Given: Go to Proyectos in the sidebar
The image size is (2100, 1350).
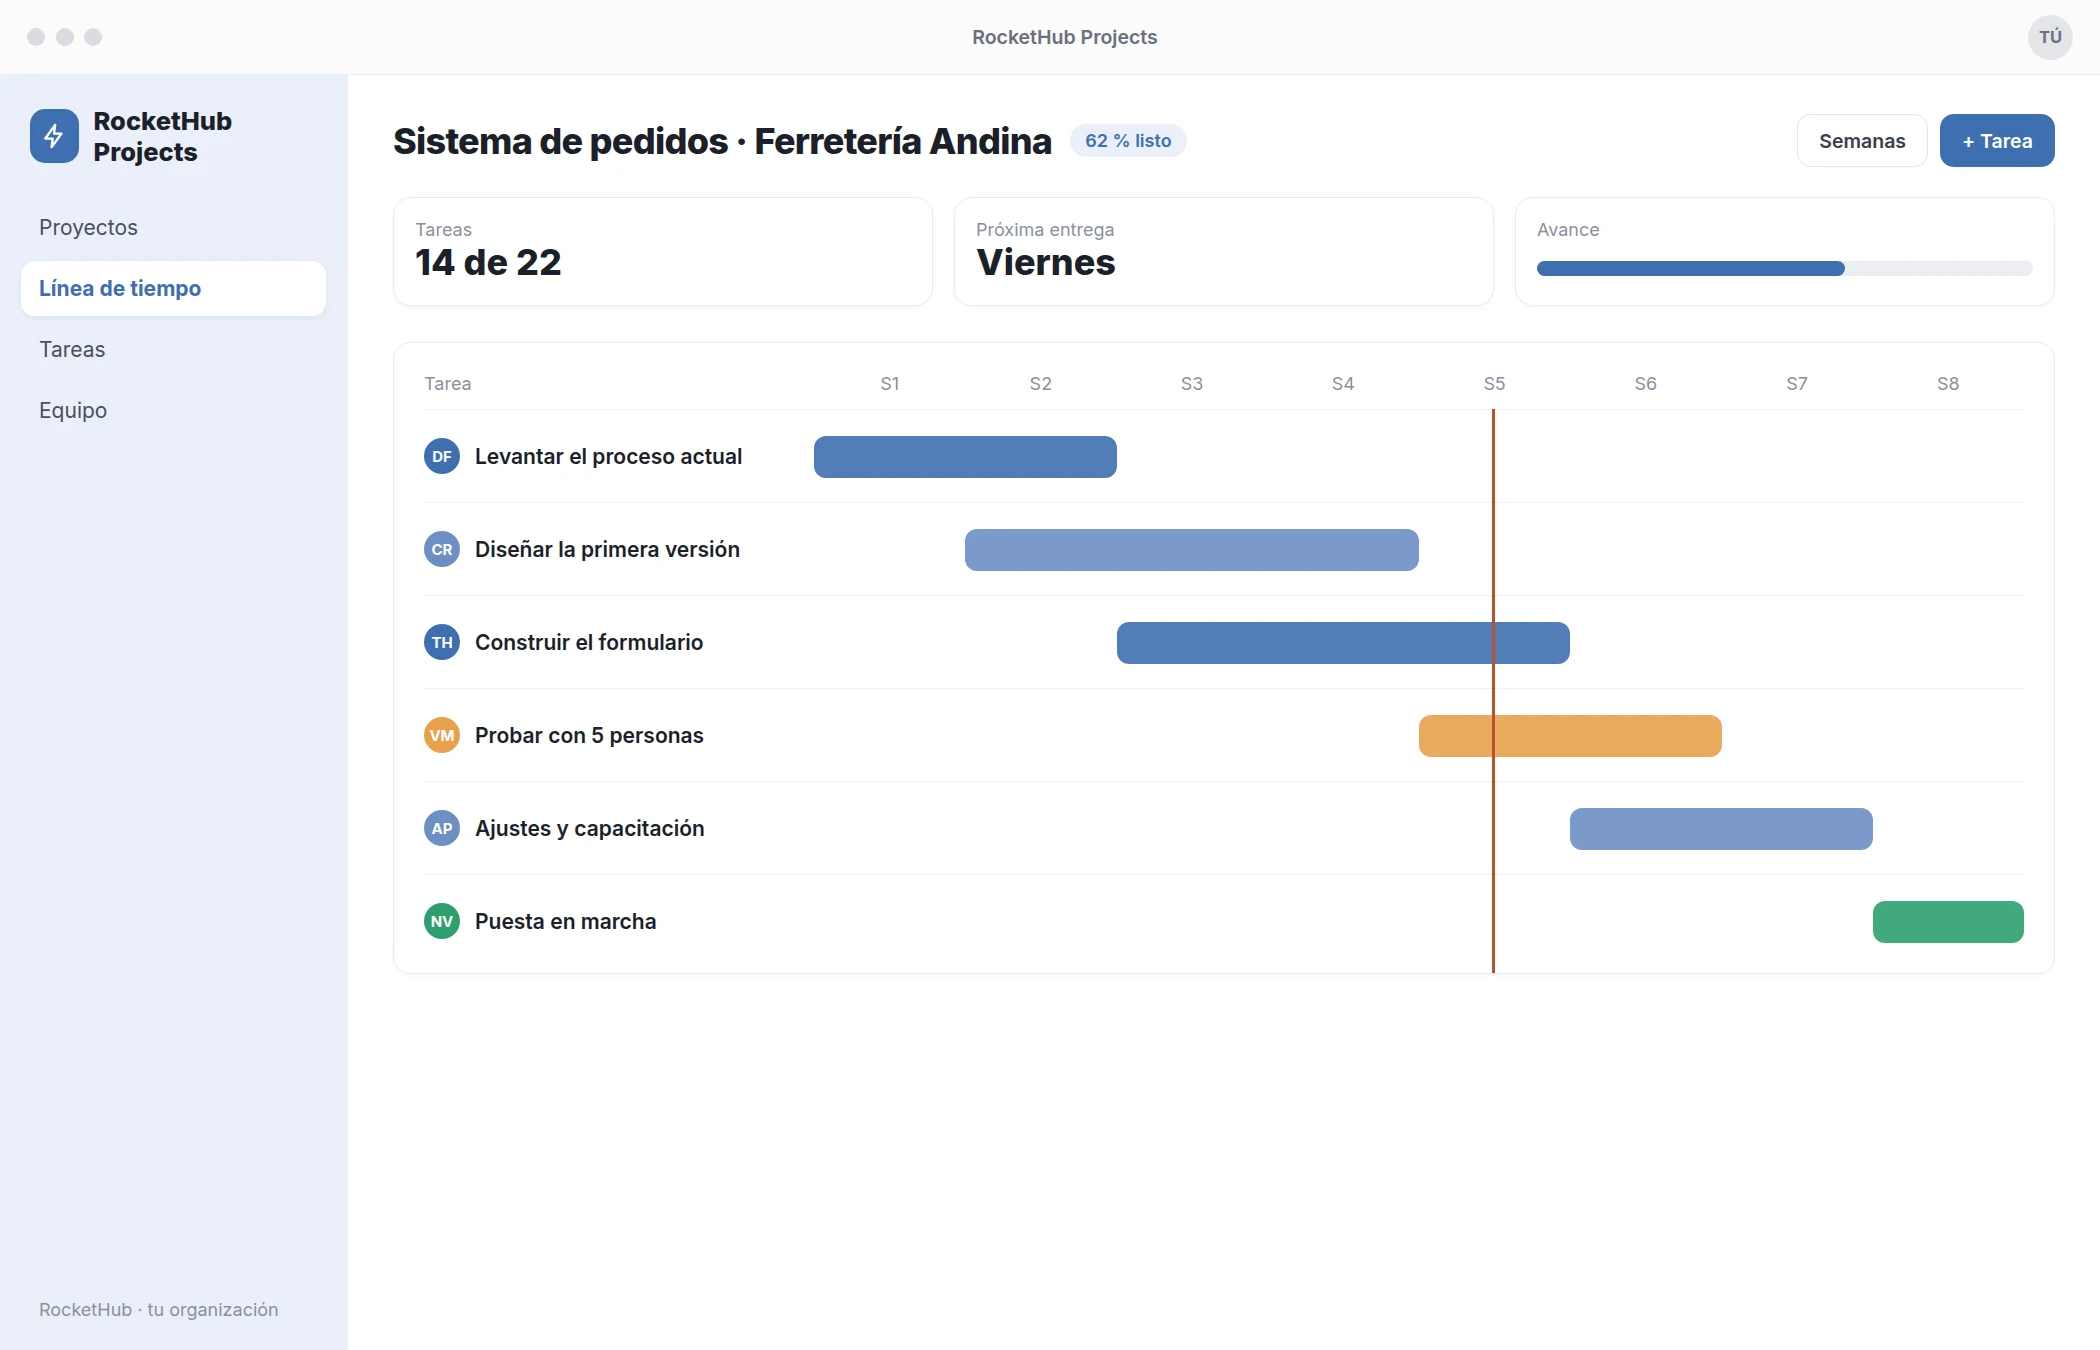Looking at the screenshot, I should (173, 227).
